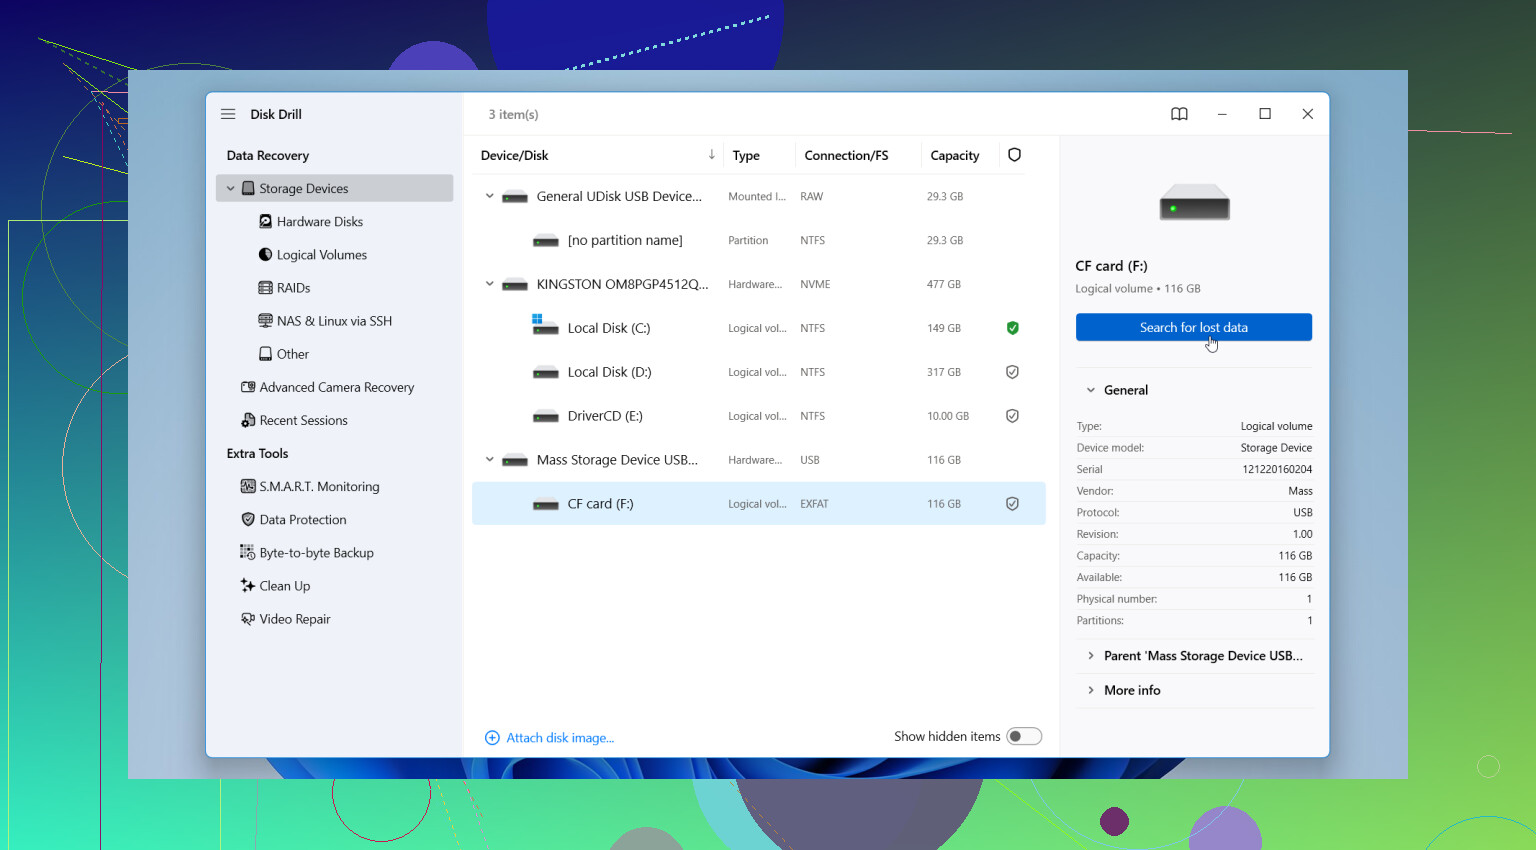Click the Recent Sessions icon

click(x=248, y=420)
